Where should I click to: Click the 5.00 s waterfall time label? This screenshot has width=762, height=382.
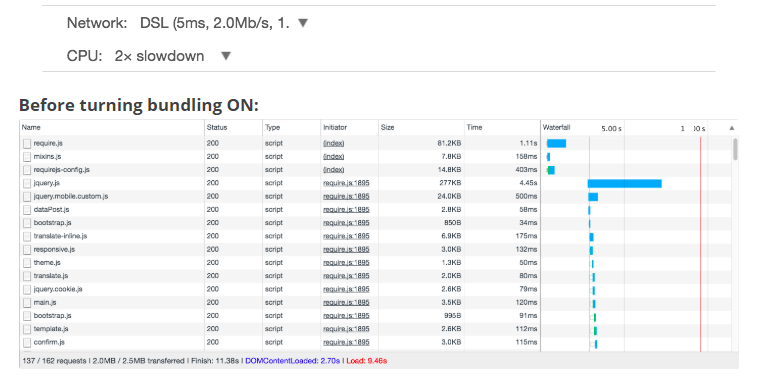click(611, 129)
